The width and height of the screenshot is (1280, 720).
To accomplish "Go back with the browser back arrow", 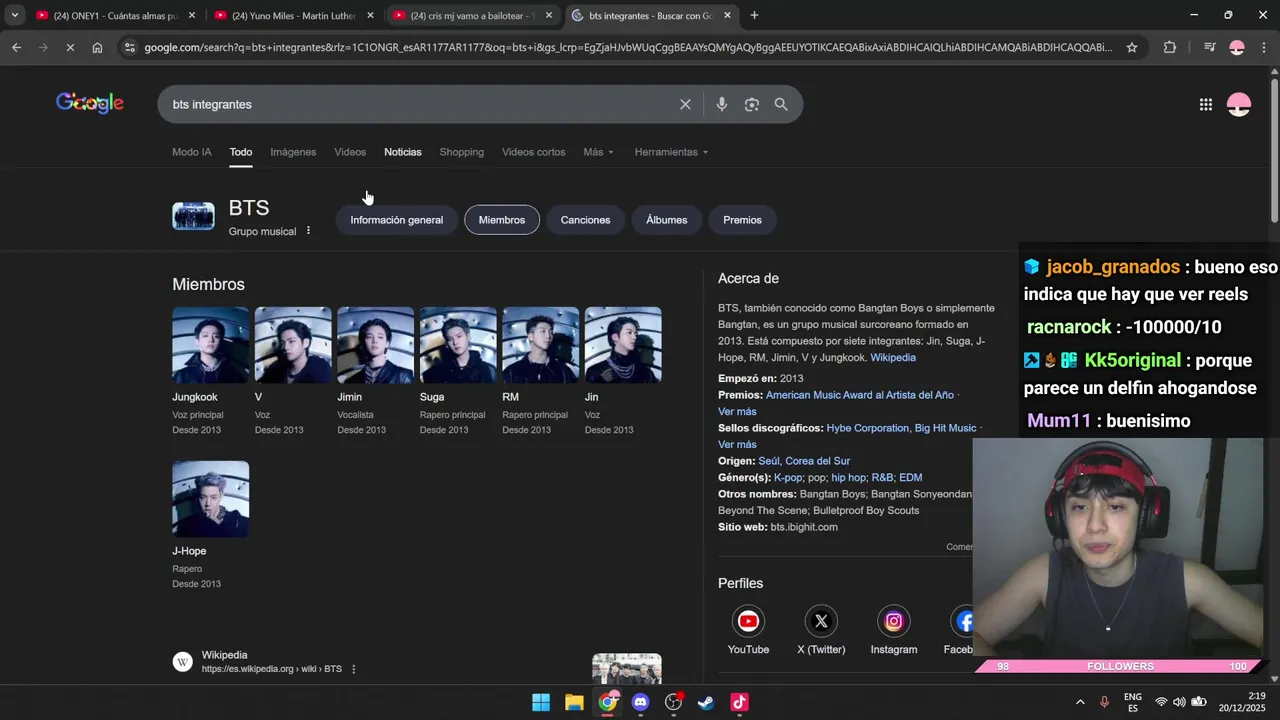I will [16, 47].
